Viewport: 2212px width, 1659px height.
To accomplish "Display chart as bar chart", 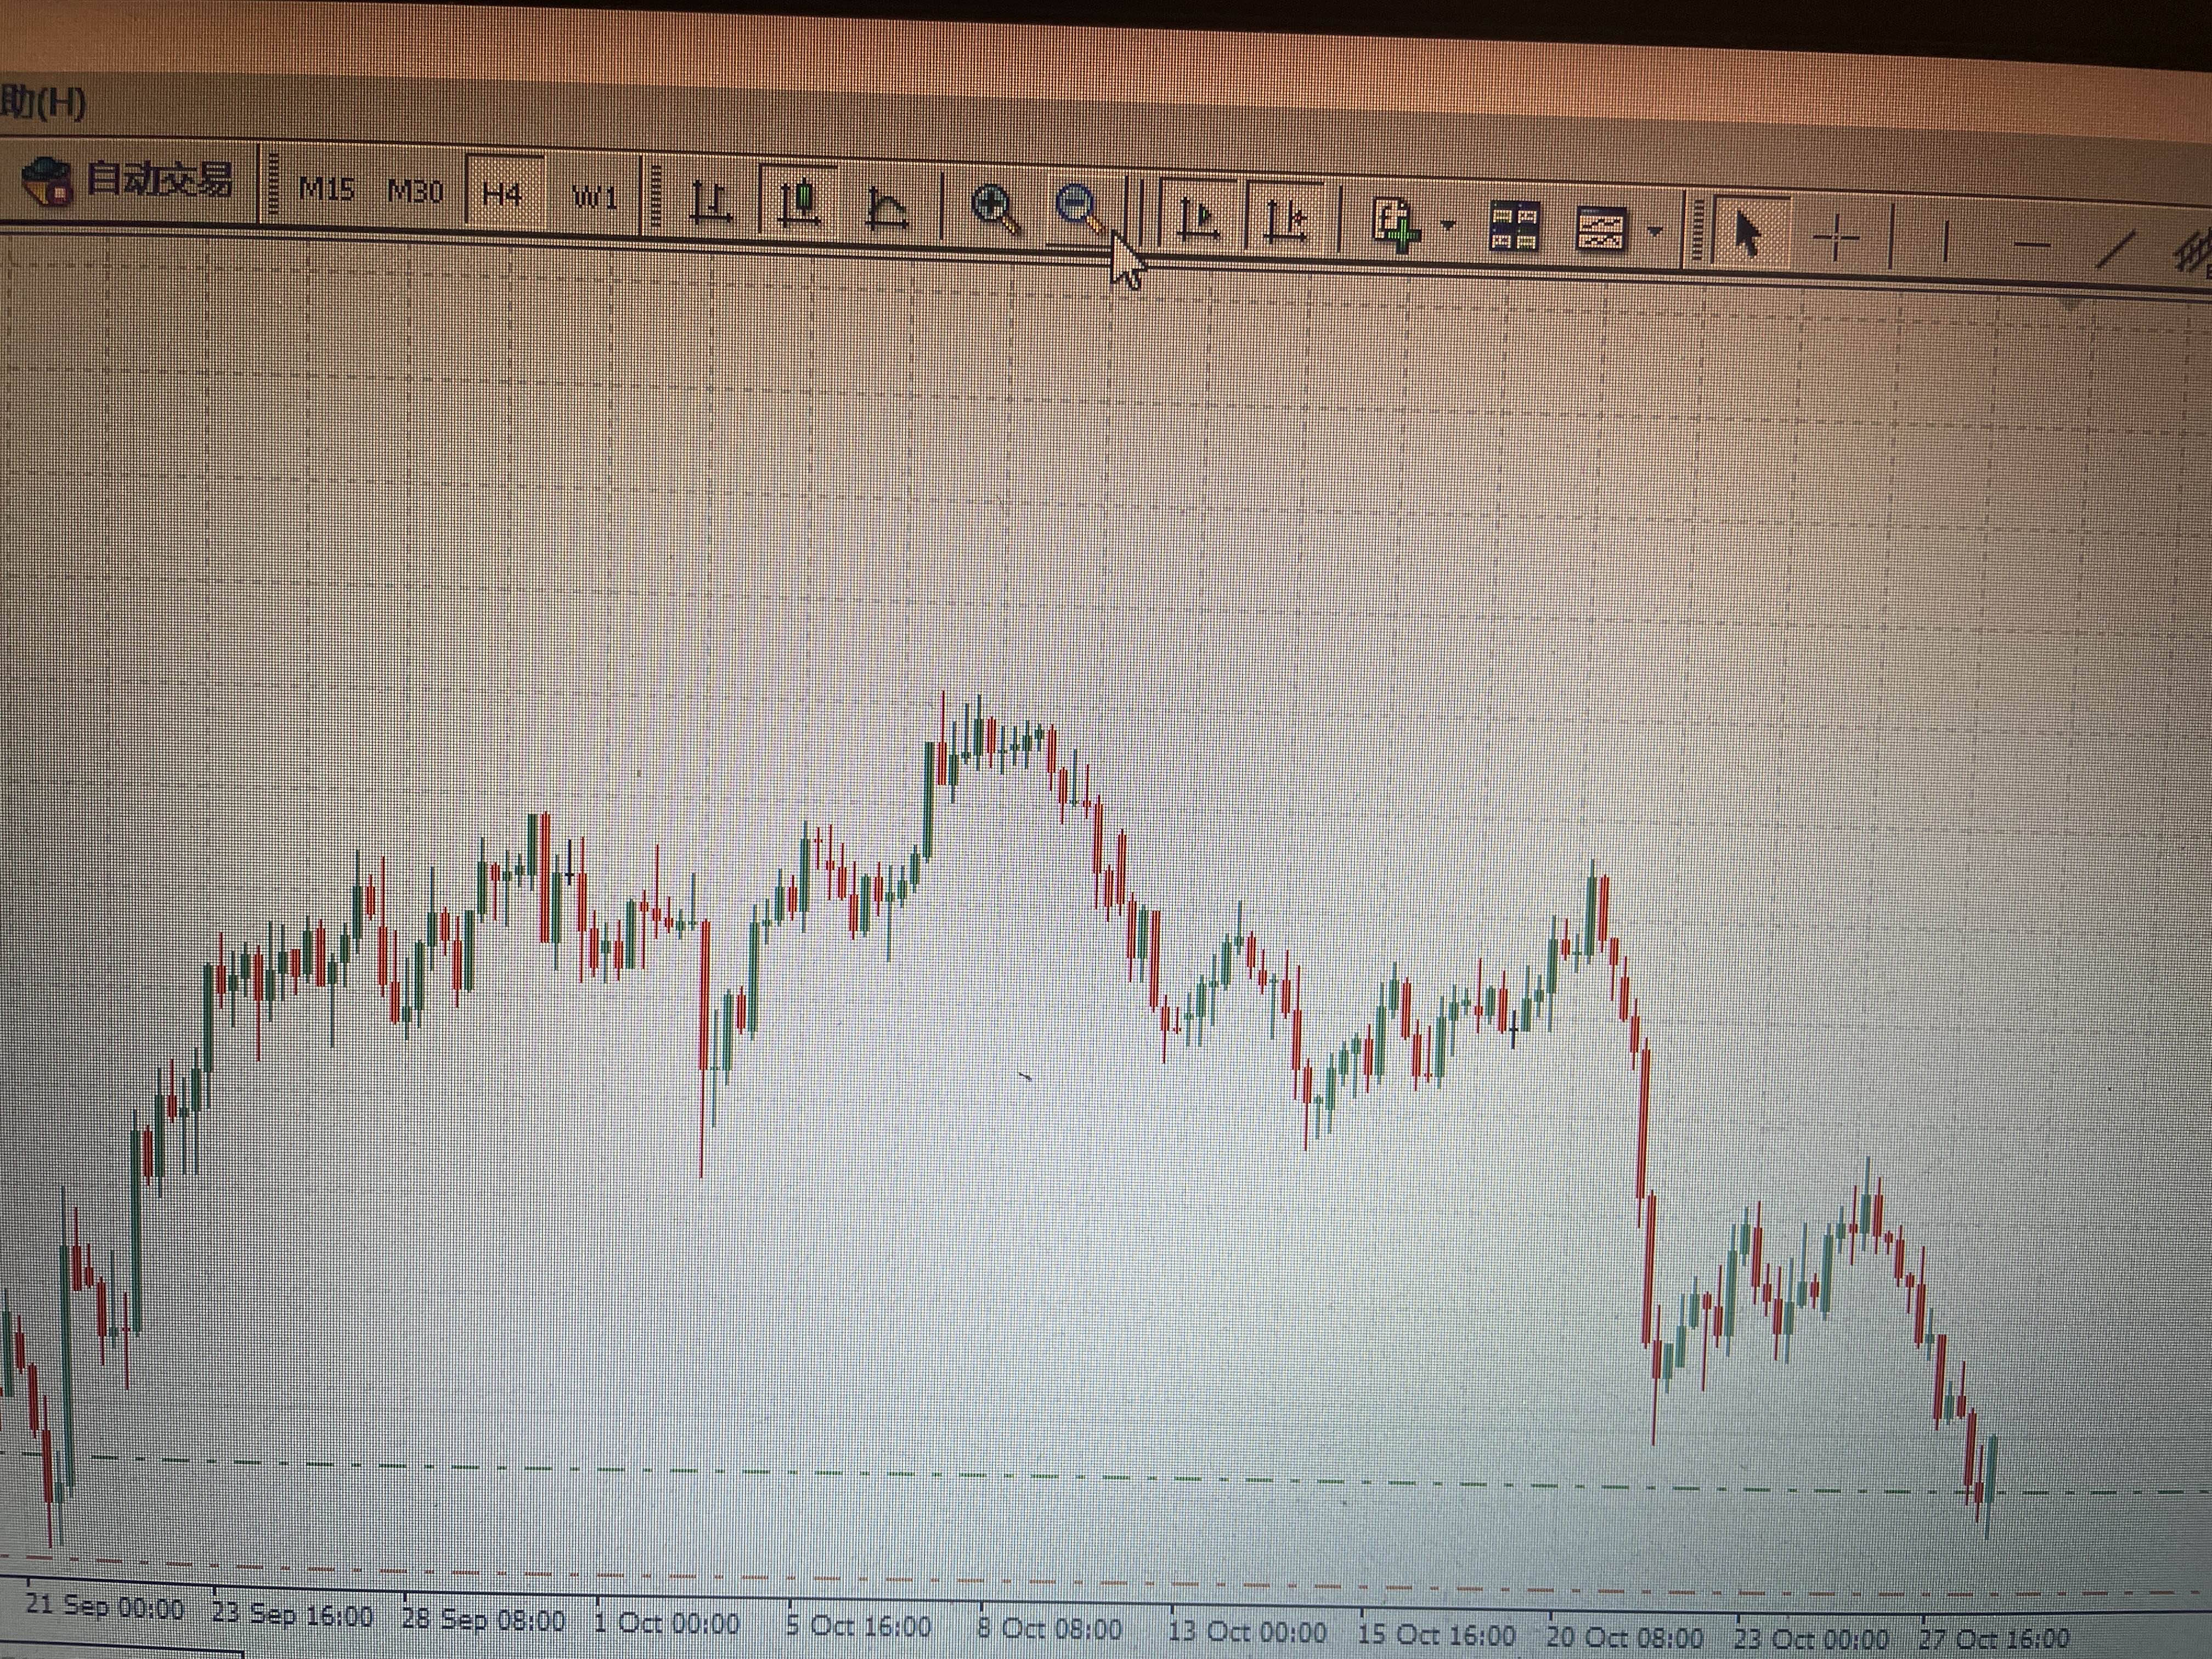I will point(711,203).
